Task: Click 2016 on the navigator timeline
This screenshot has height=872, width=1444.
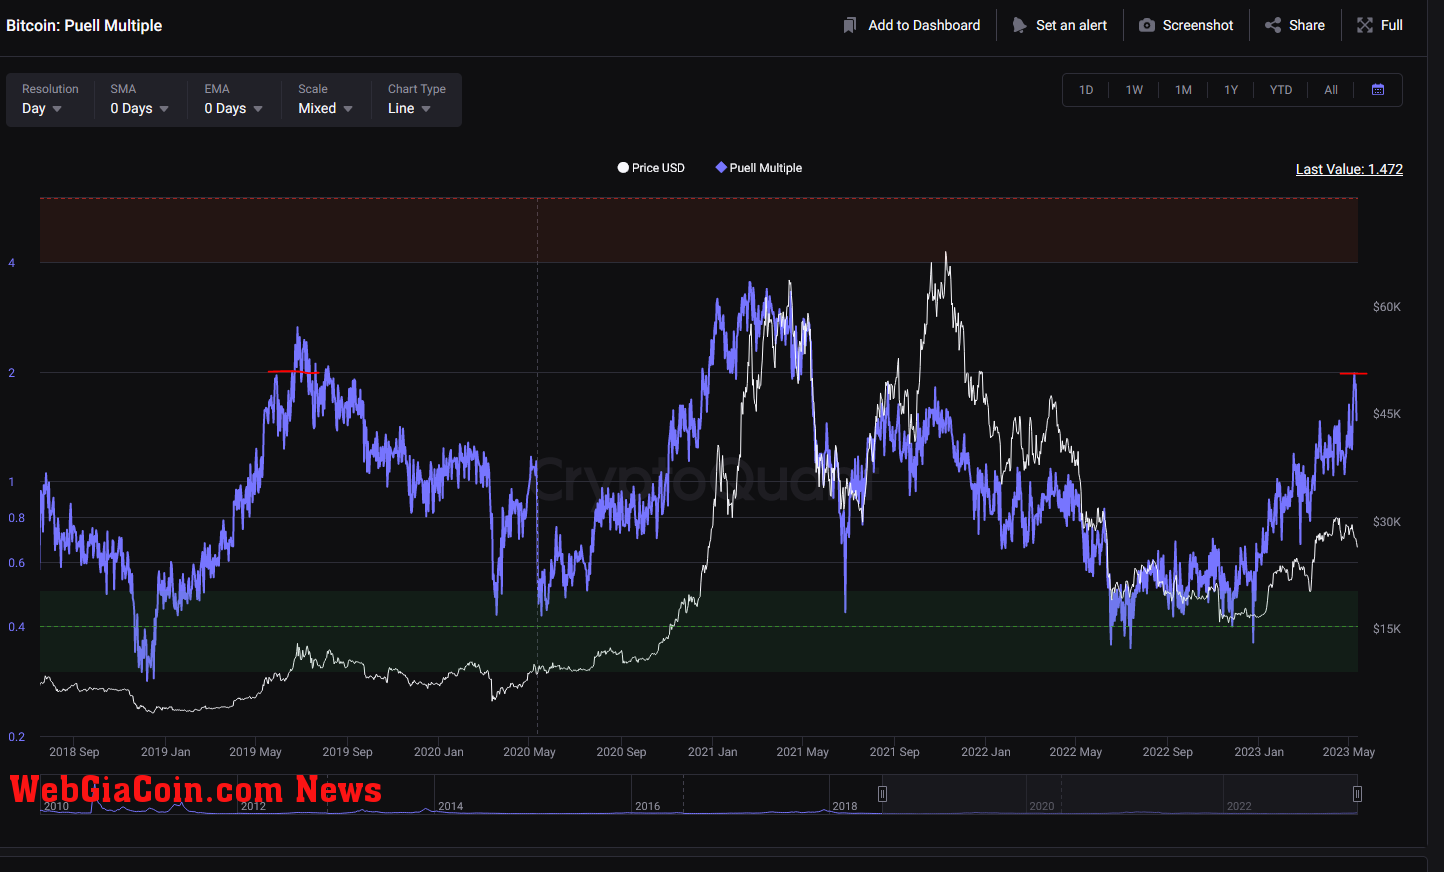Action: [x=647, y=806]
